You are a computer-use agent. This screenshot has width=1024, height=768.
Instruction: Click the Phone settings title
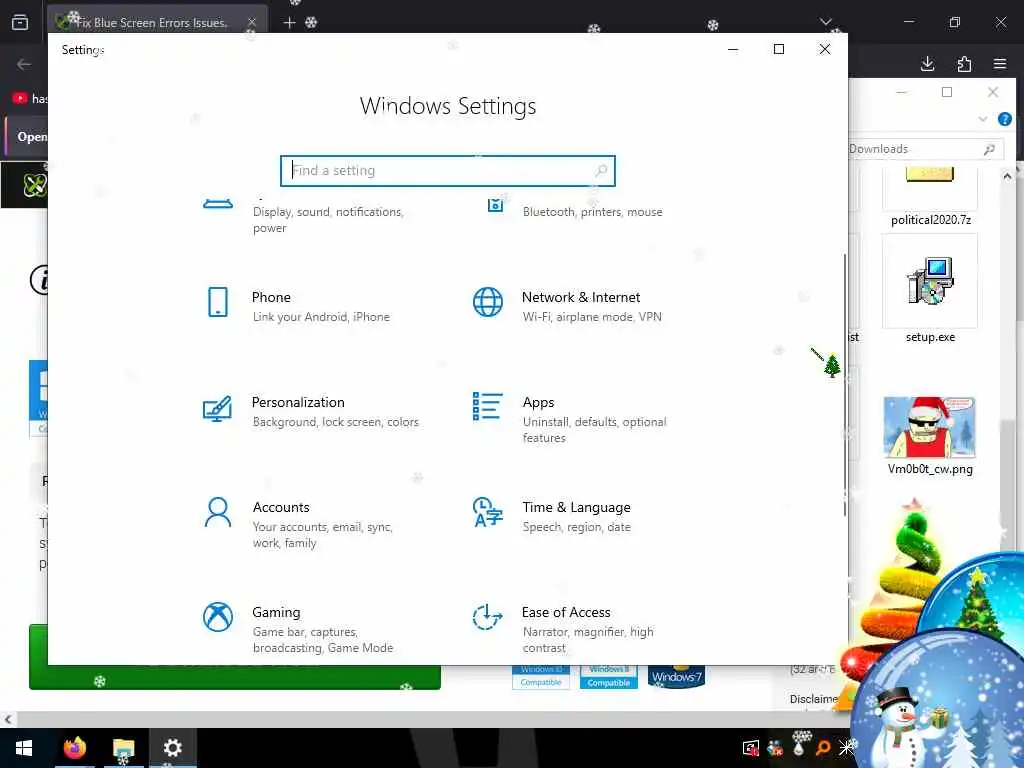pyautogui.click(x=271, y=297)
